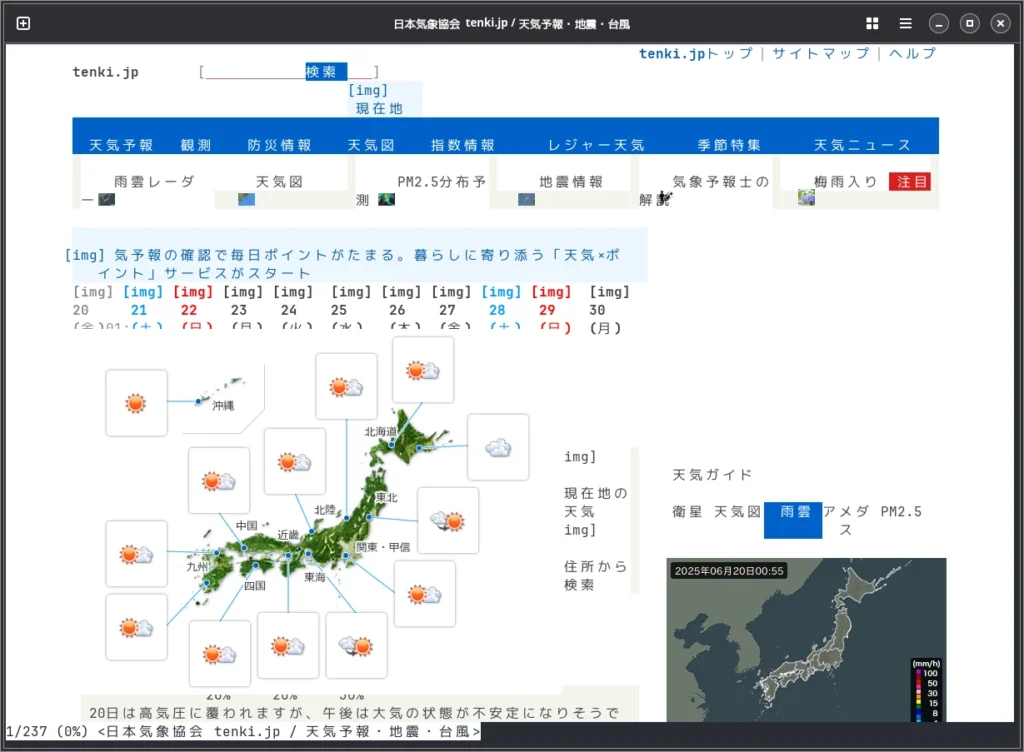The image size is (1024, 752).
Task: Click the small image beside 気象予報士の解説
Action: [664, 198]
